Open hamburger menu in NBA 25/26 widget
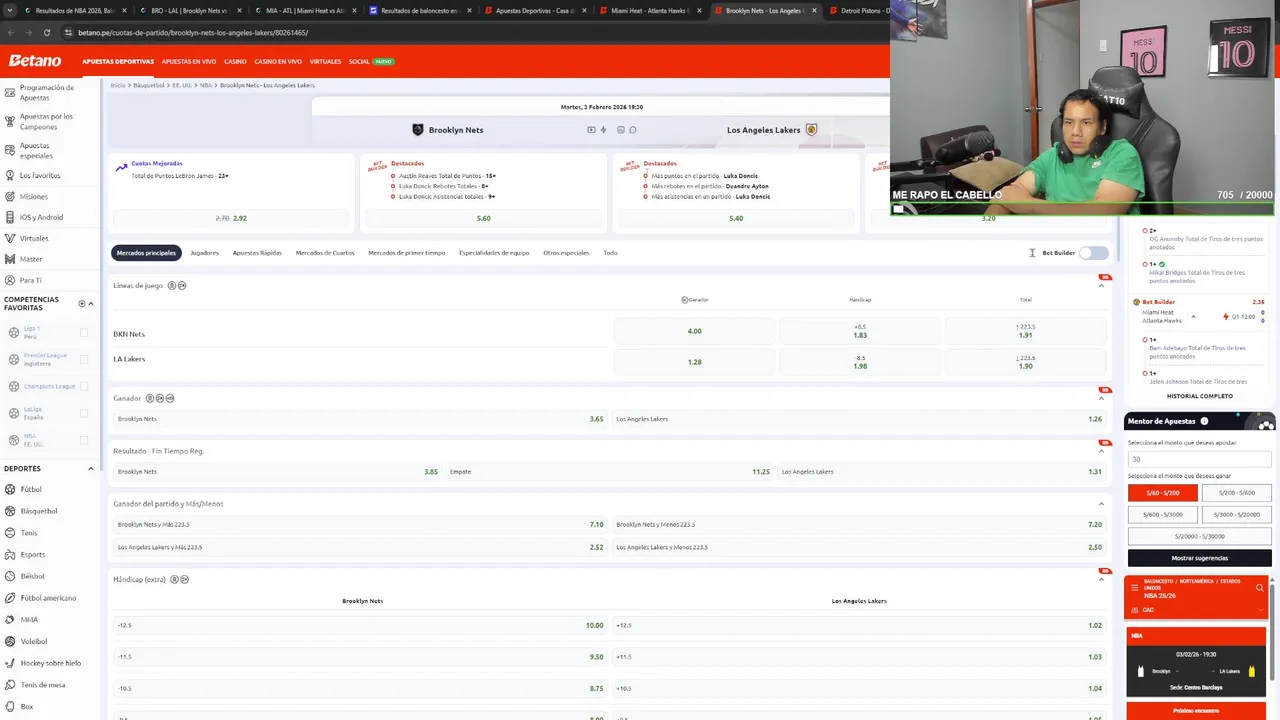 pyautogui.click(x=1135, y=588)
